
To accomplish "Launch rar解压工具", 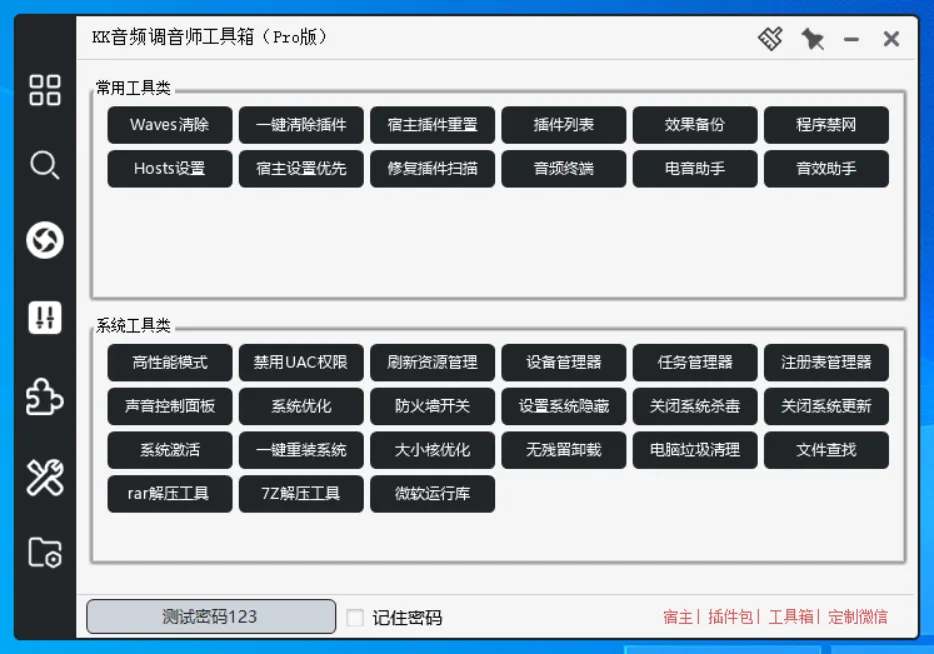I will [170, 494].
